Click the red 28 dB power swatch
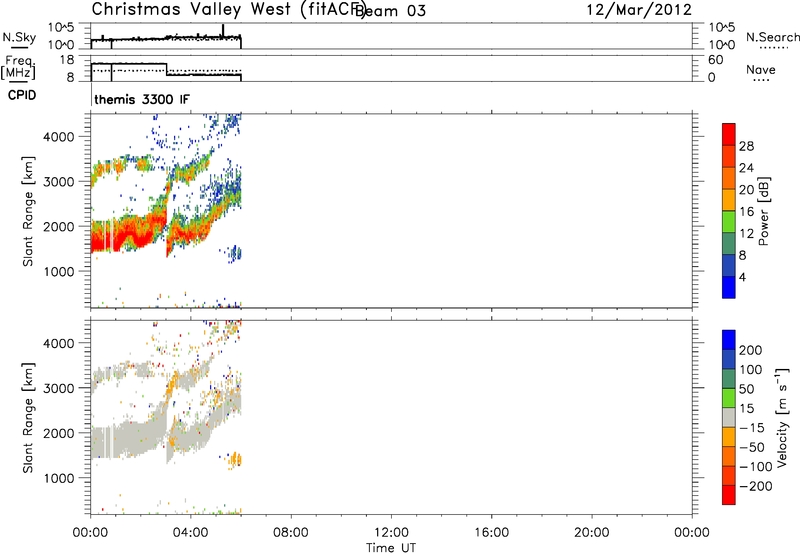This screenshot has height=554, width=800. point(729,134)
